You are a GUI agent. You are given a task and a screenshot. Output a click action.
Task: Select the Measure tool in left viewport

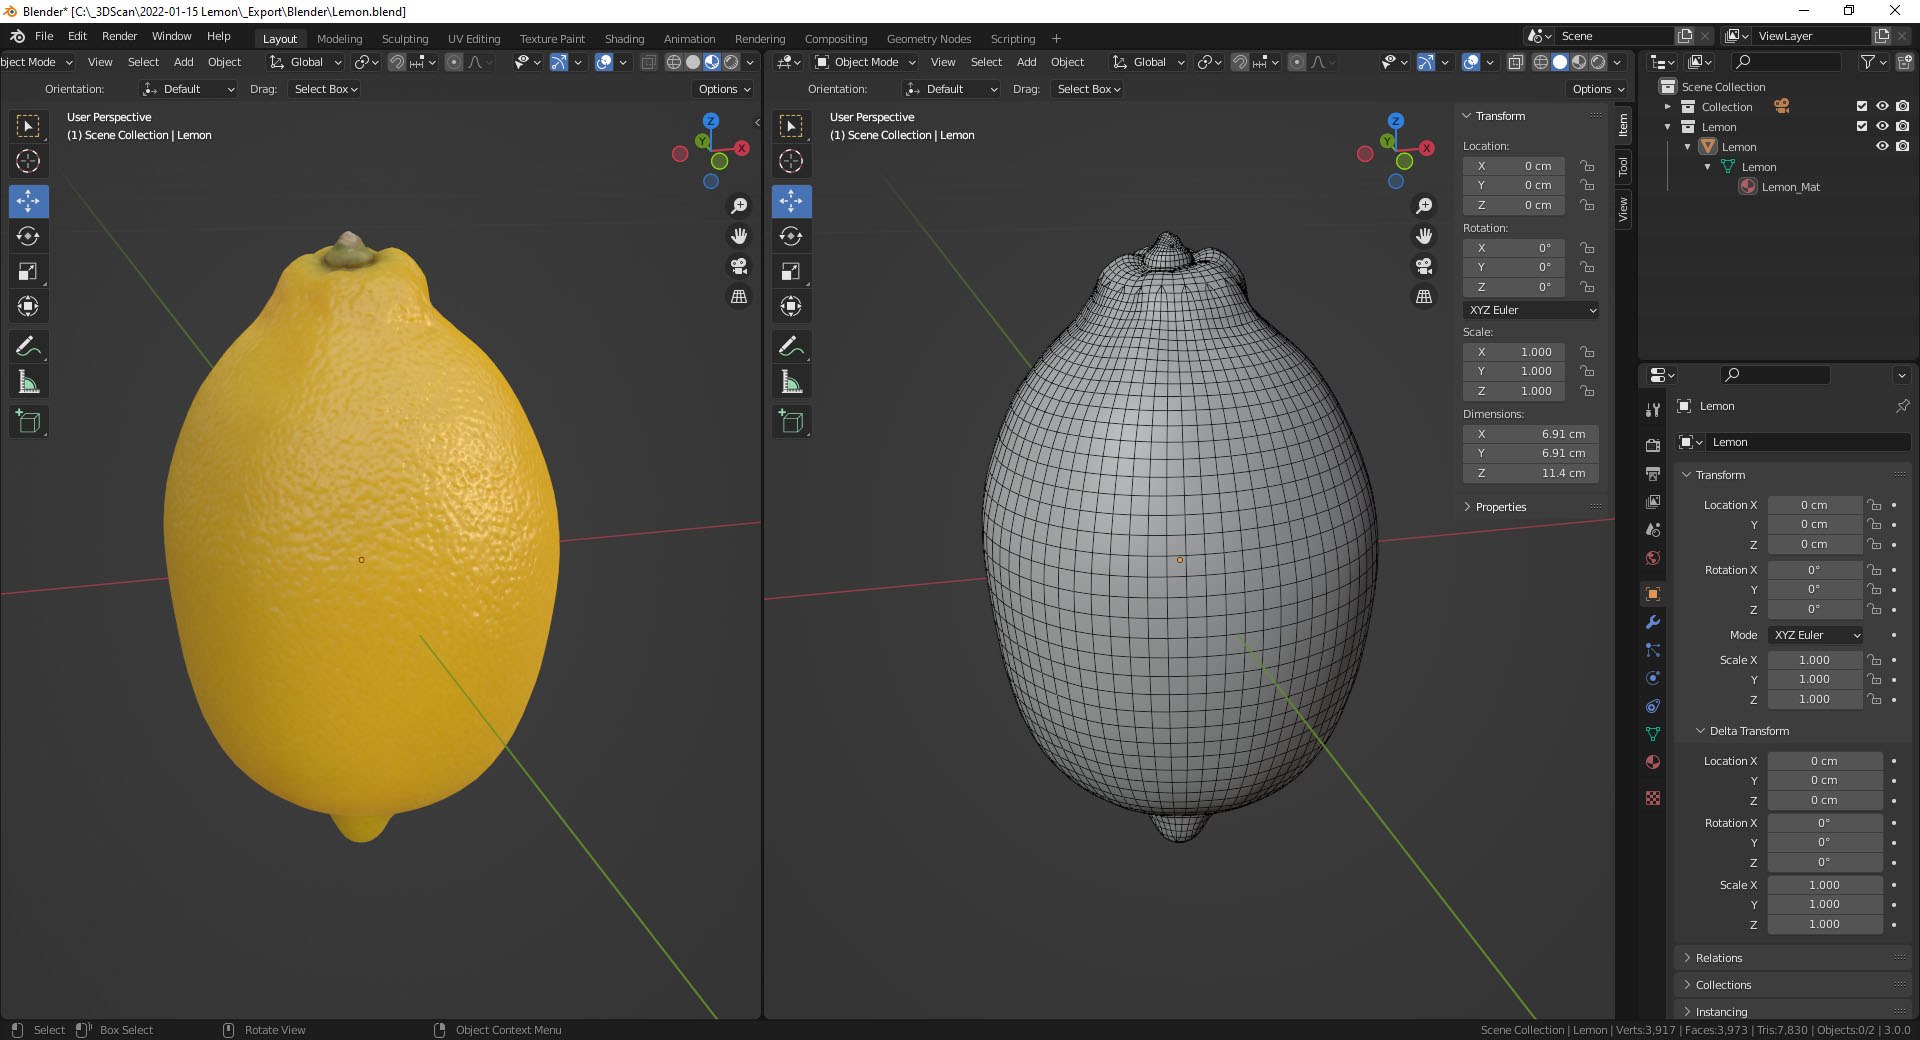[28, 382]
